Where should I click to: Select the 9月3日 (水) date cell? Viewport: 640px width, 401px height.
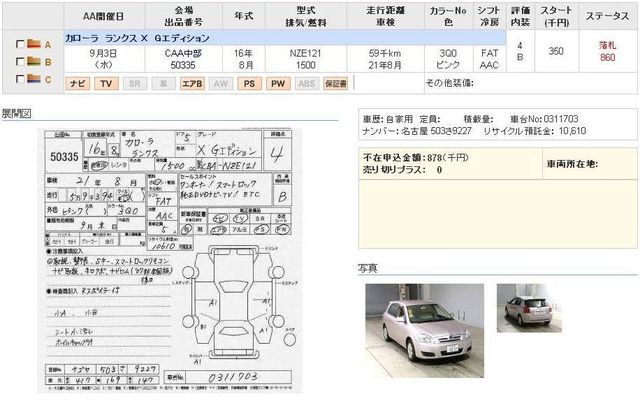coord(104,59)
